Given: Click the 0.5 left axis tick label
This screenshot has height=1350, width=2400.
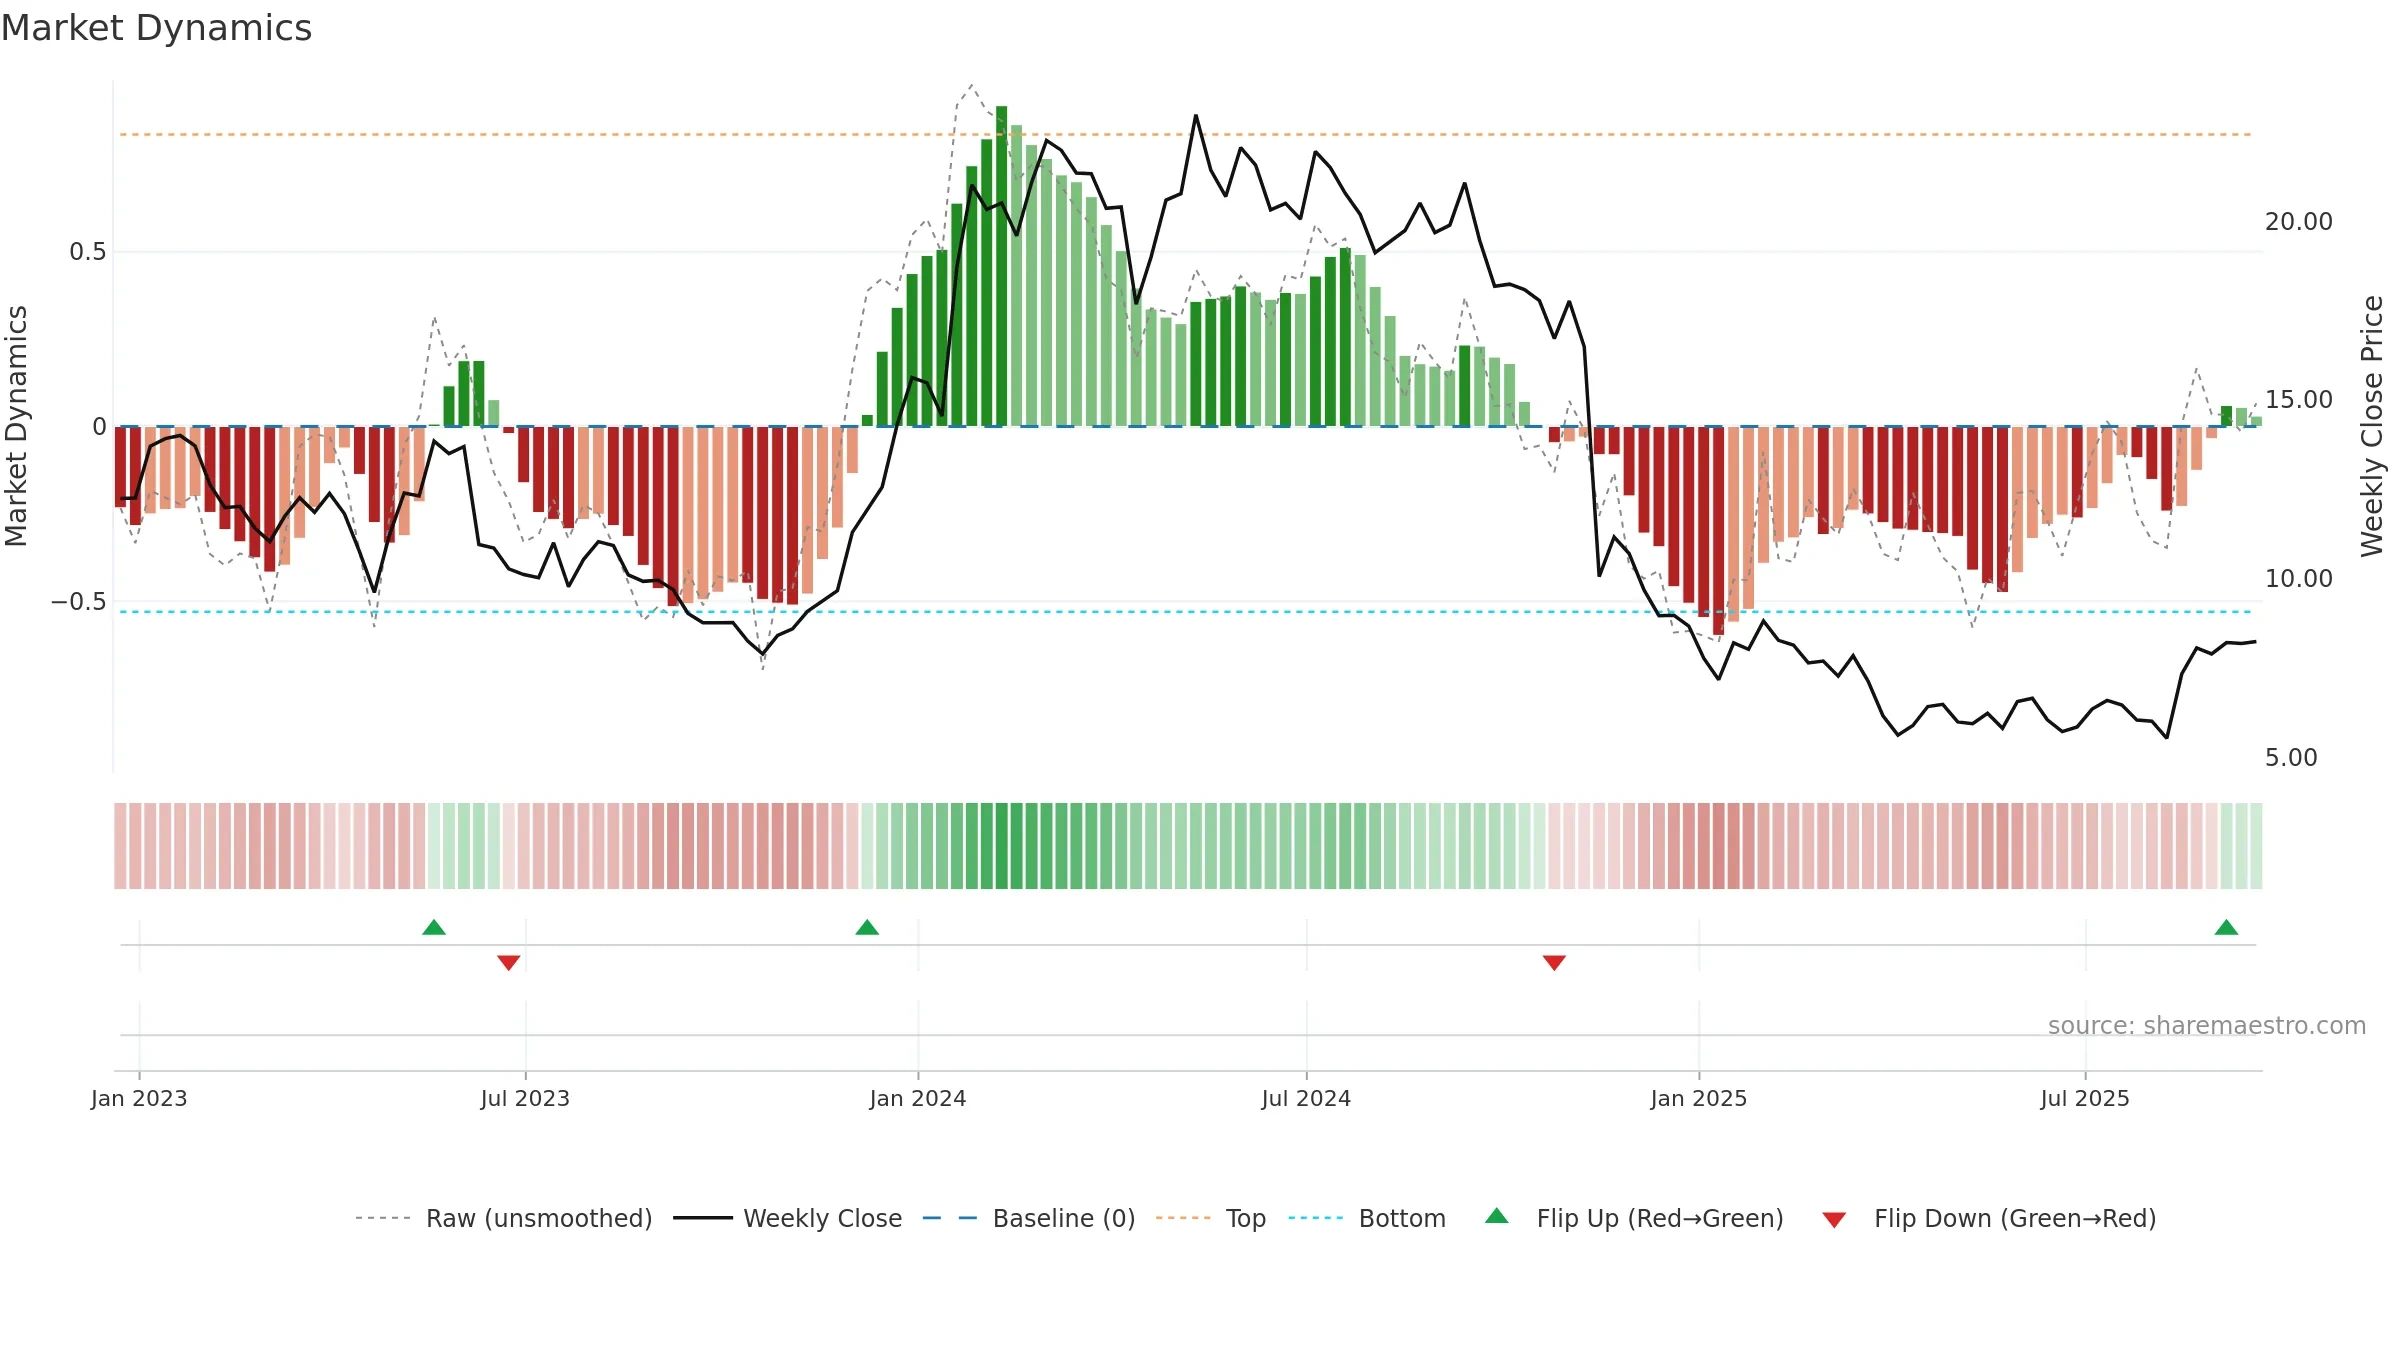Looking at the screenshot, I should (x=88, y=252).
